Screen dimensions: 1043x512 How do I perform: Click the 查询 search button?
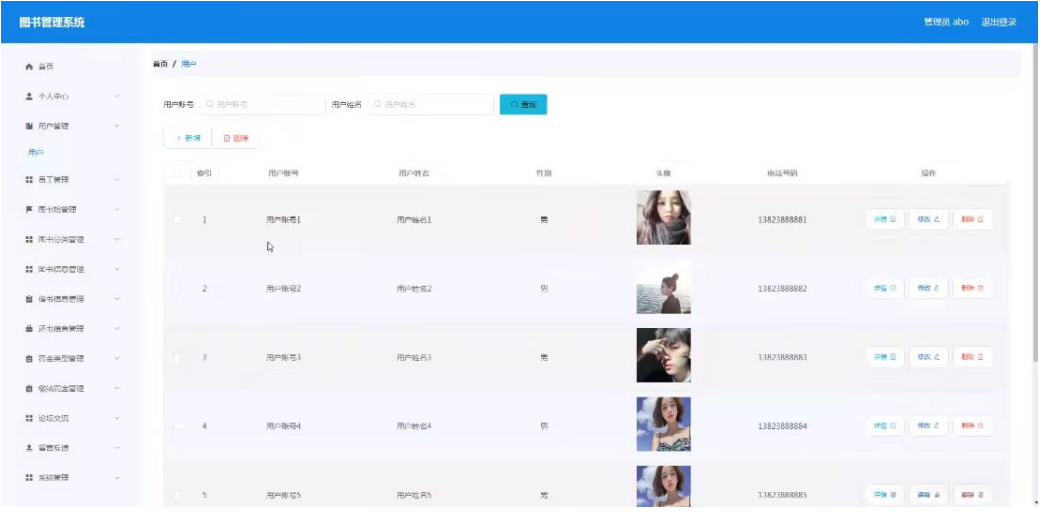523,104
